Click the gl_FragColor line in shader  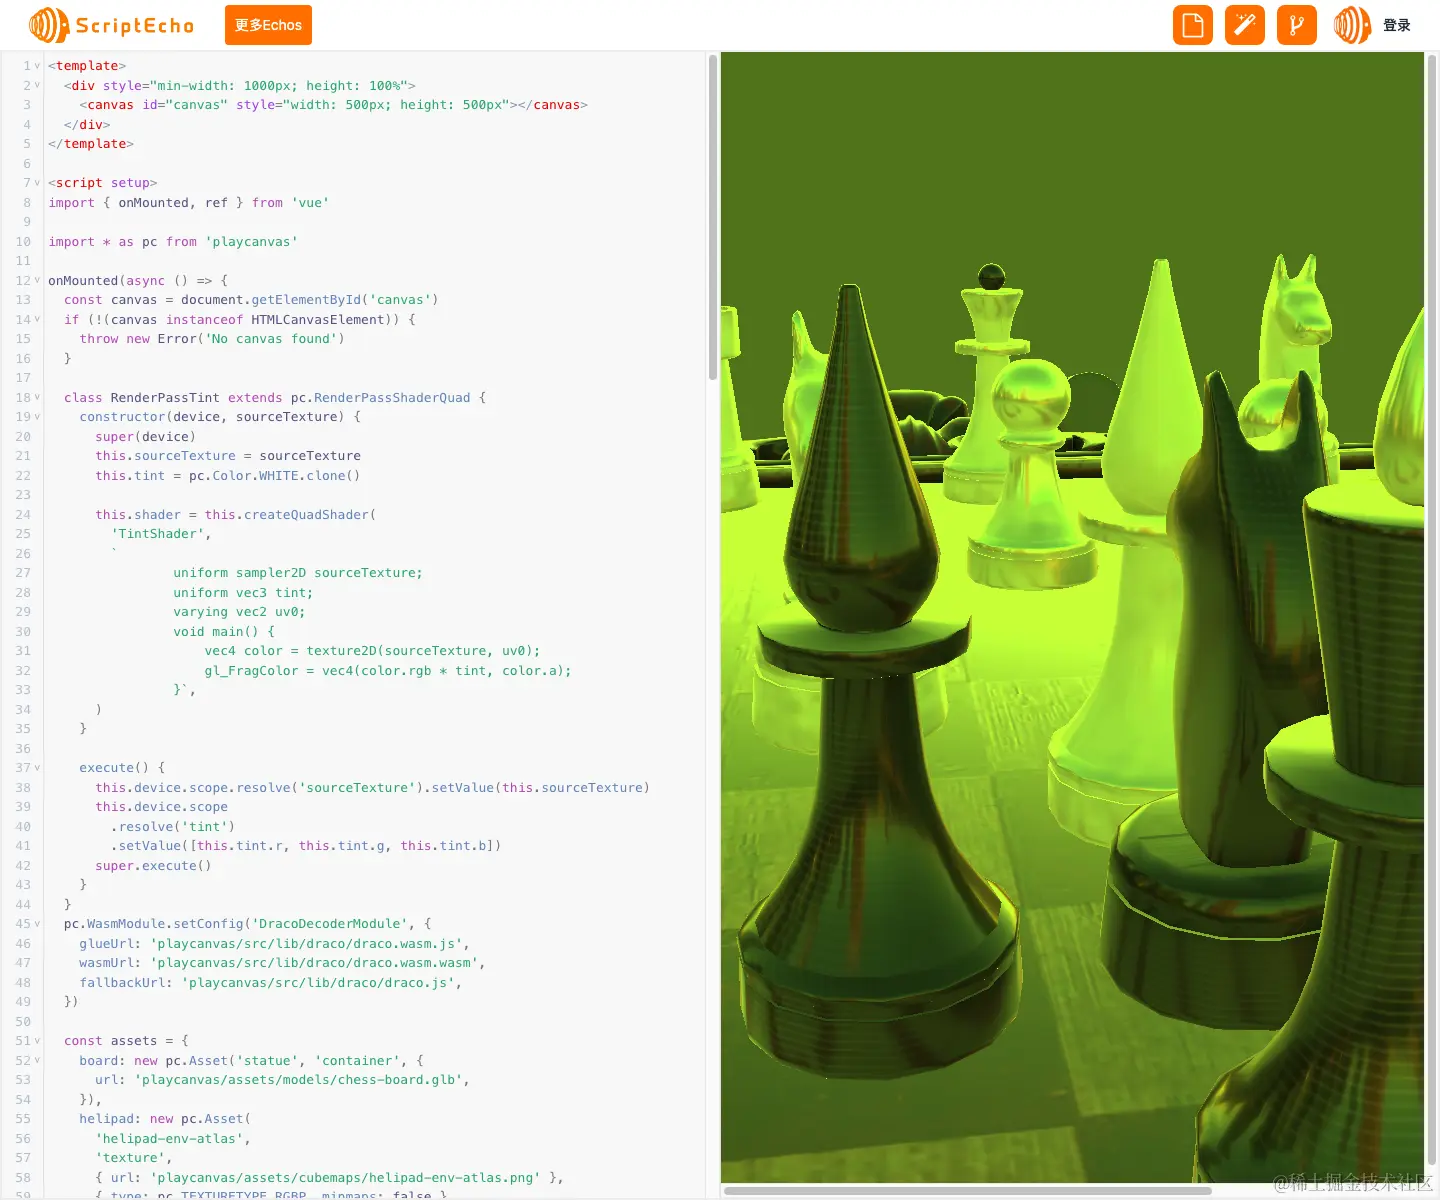388,671
